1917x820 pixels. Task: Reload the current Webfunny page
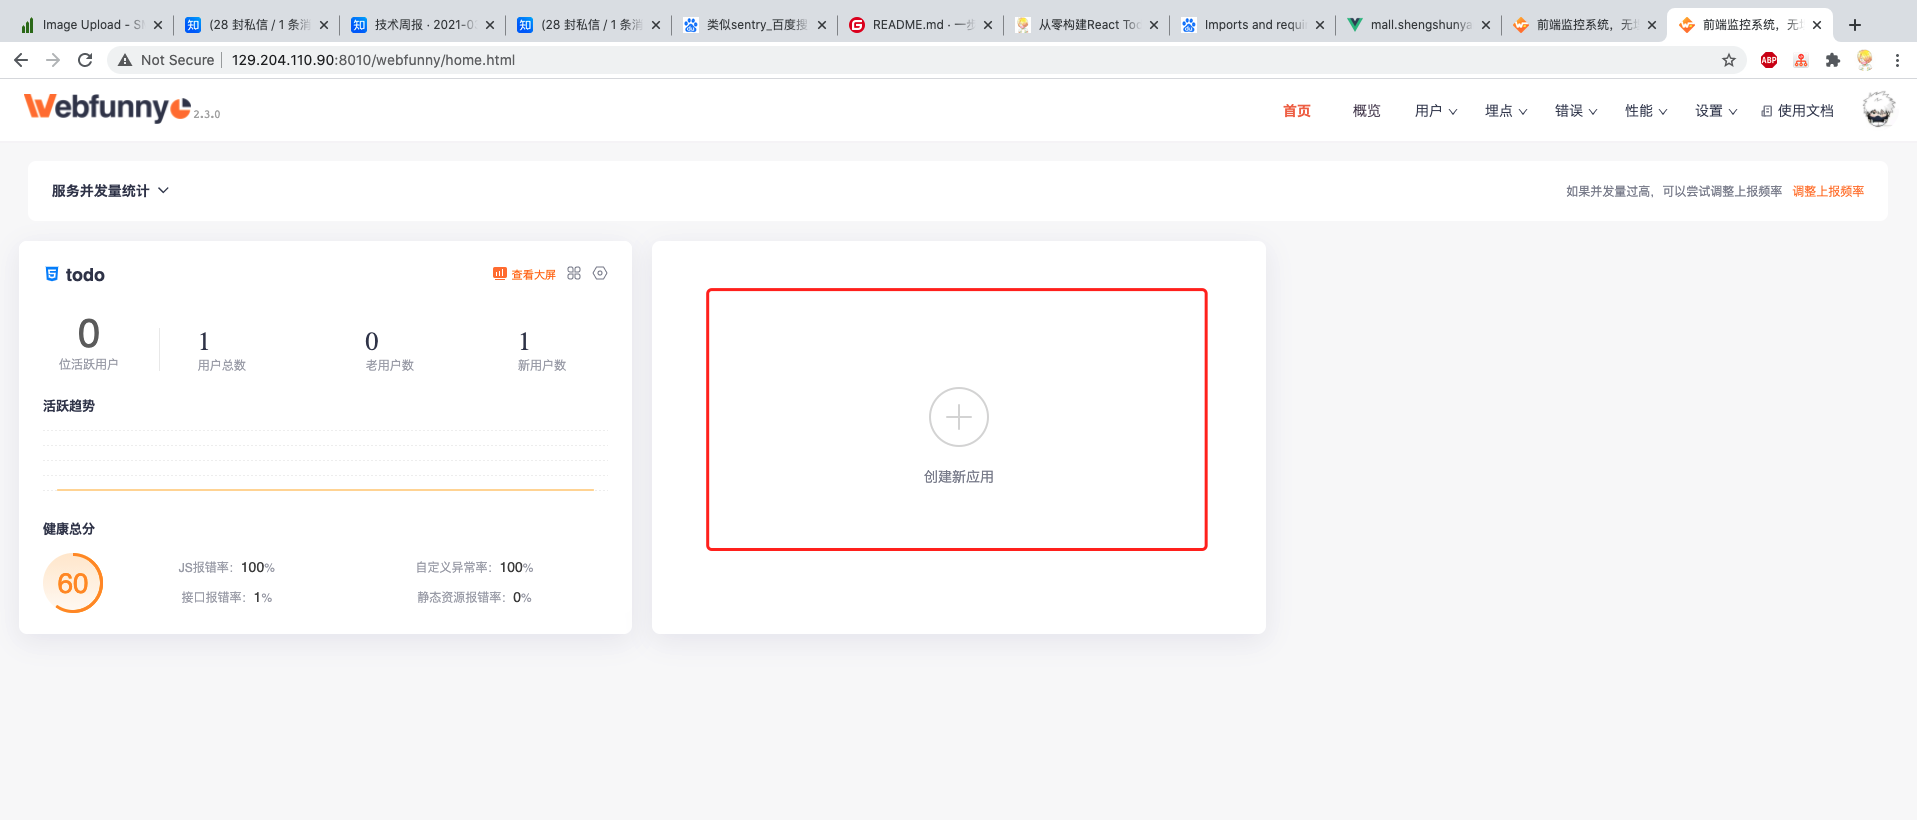click(x=85, y=60)
